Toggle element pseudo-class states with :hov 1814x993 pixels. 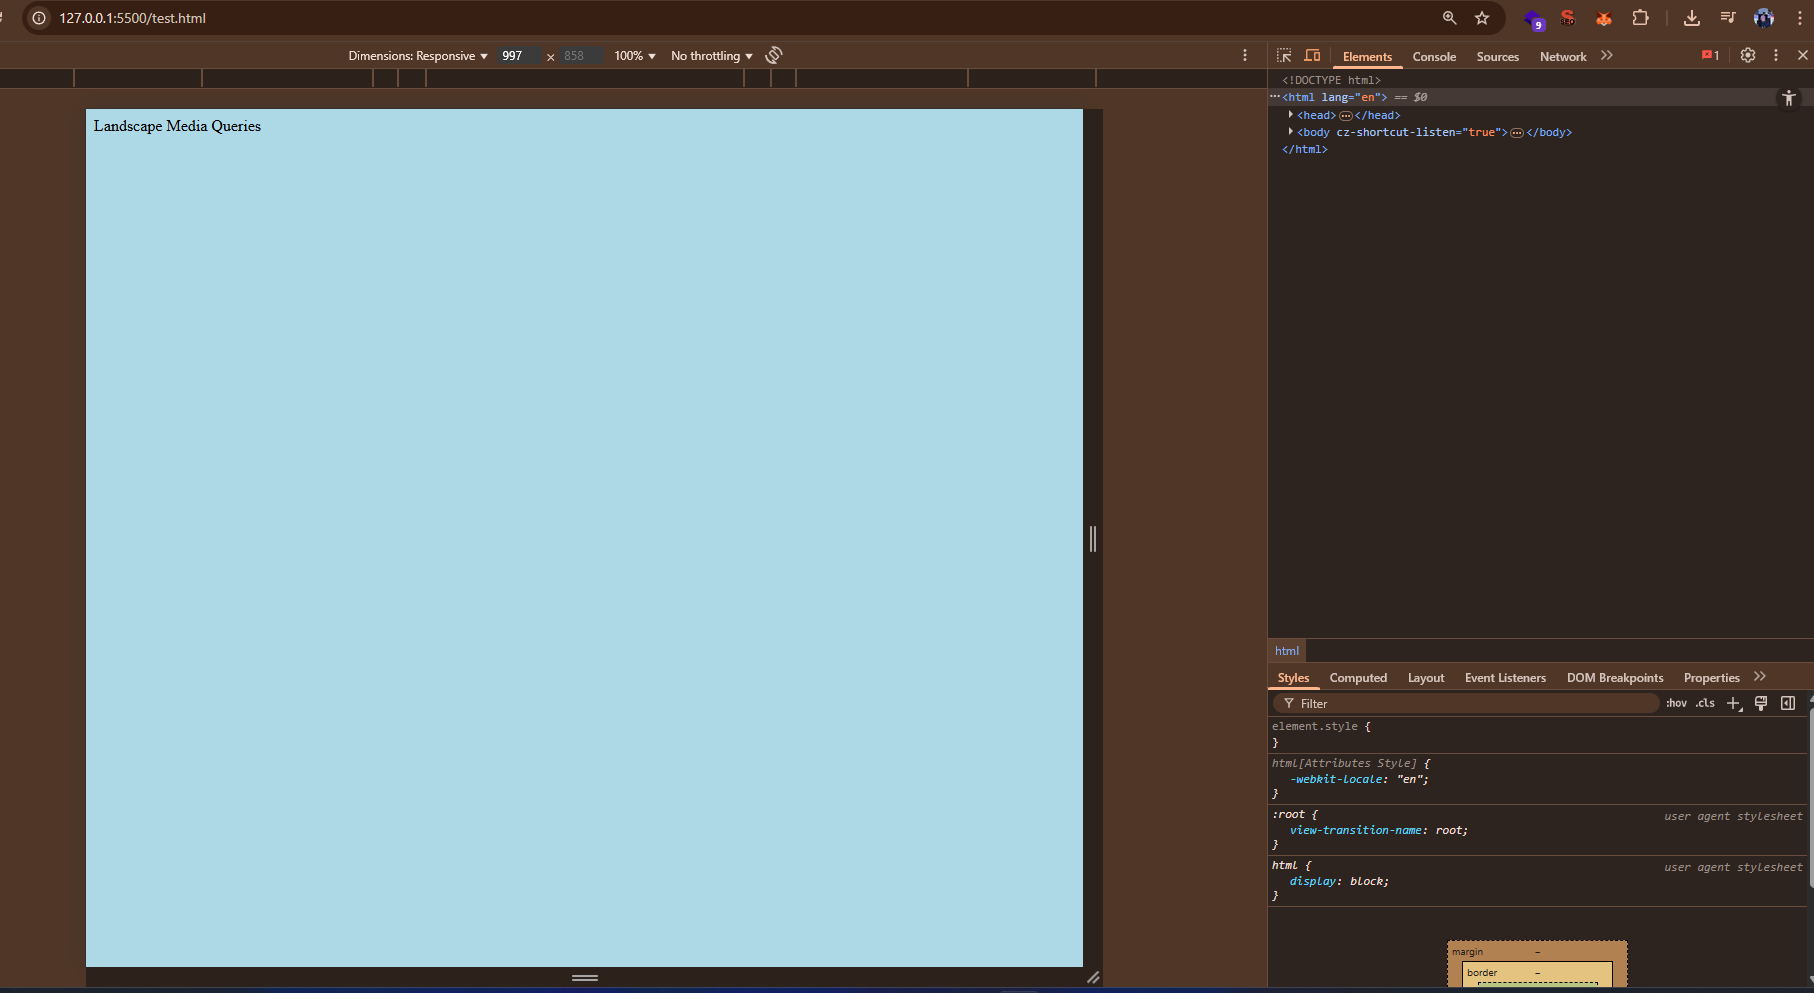[1676, 703]
